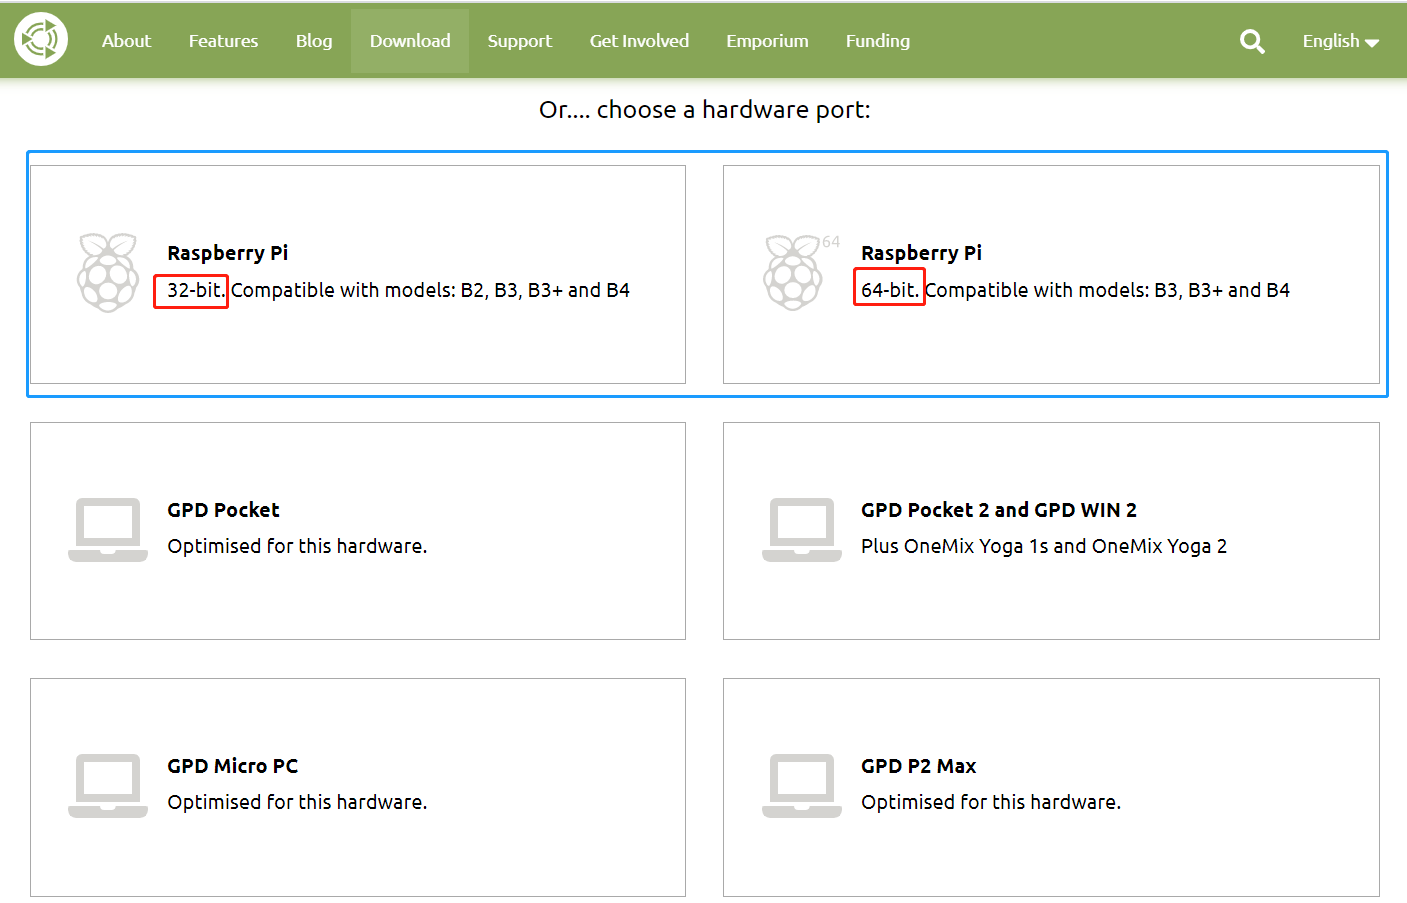
Task: Click the GPD Pocket laptop icon
Action: (x=108, y=530)
